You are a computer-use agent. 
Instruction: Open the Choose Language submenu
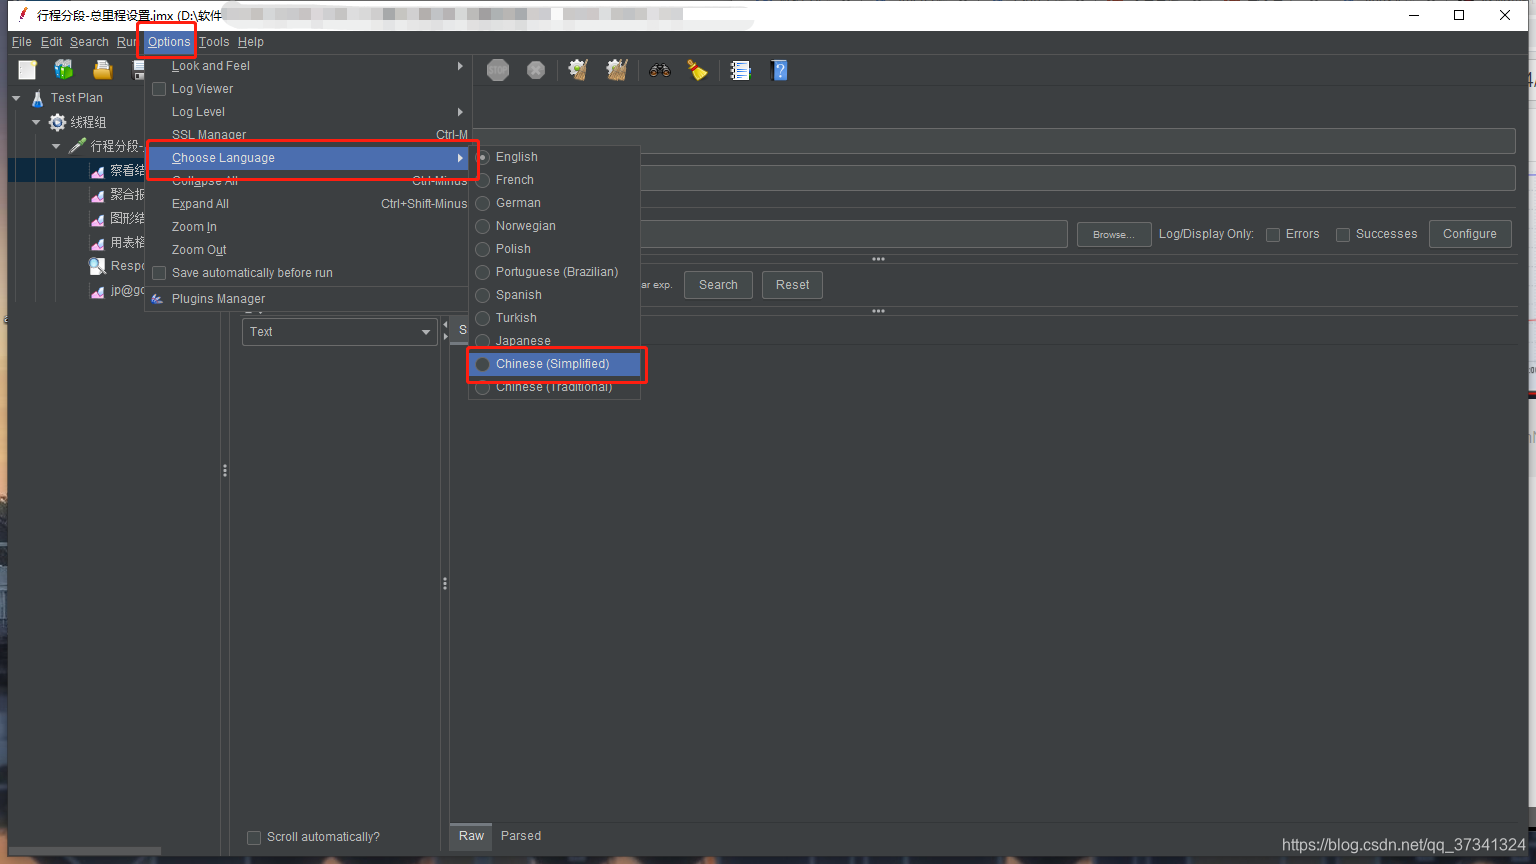308,158
